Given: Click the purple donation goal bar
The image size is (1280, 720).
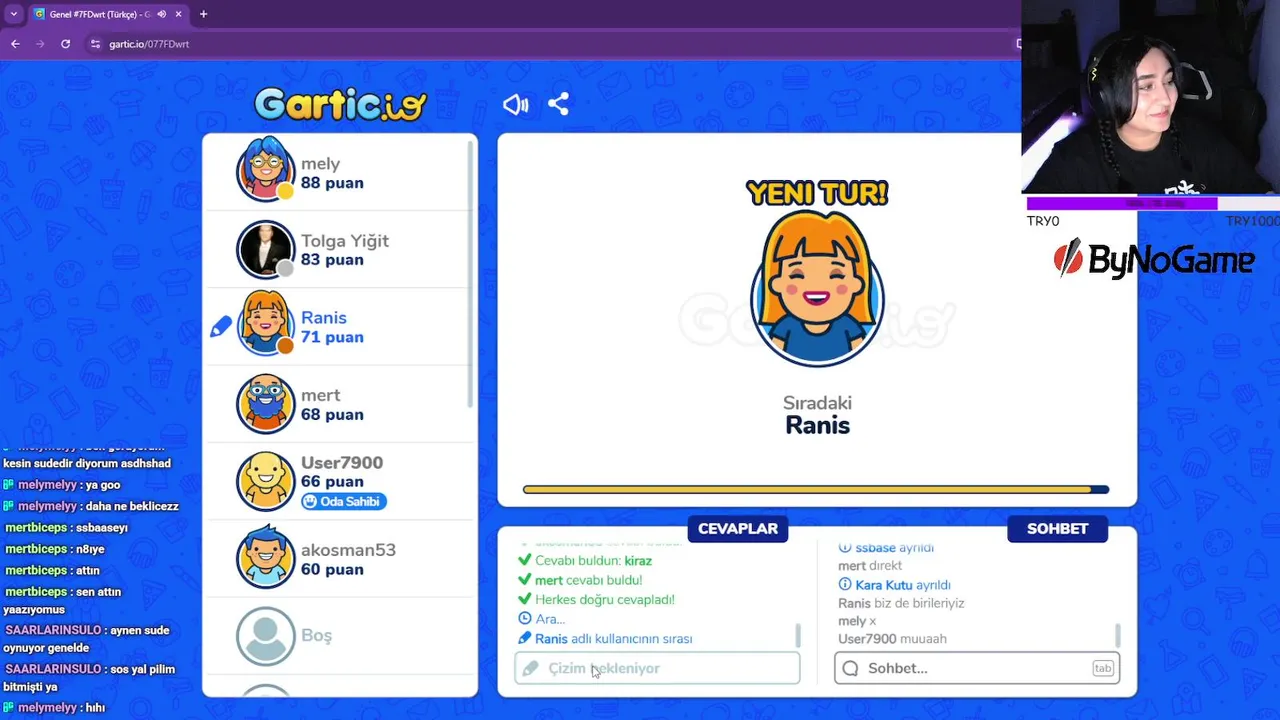Looking at the screenshot, I should [1122, 203].
